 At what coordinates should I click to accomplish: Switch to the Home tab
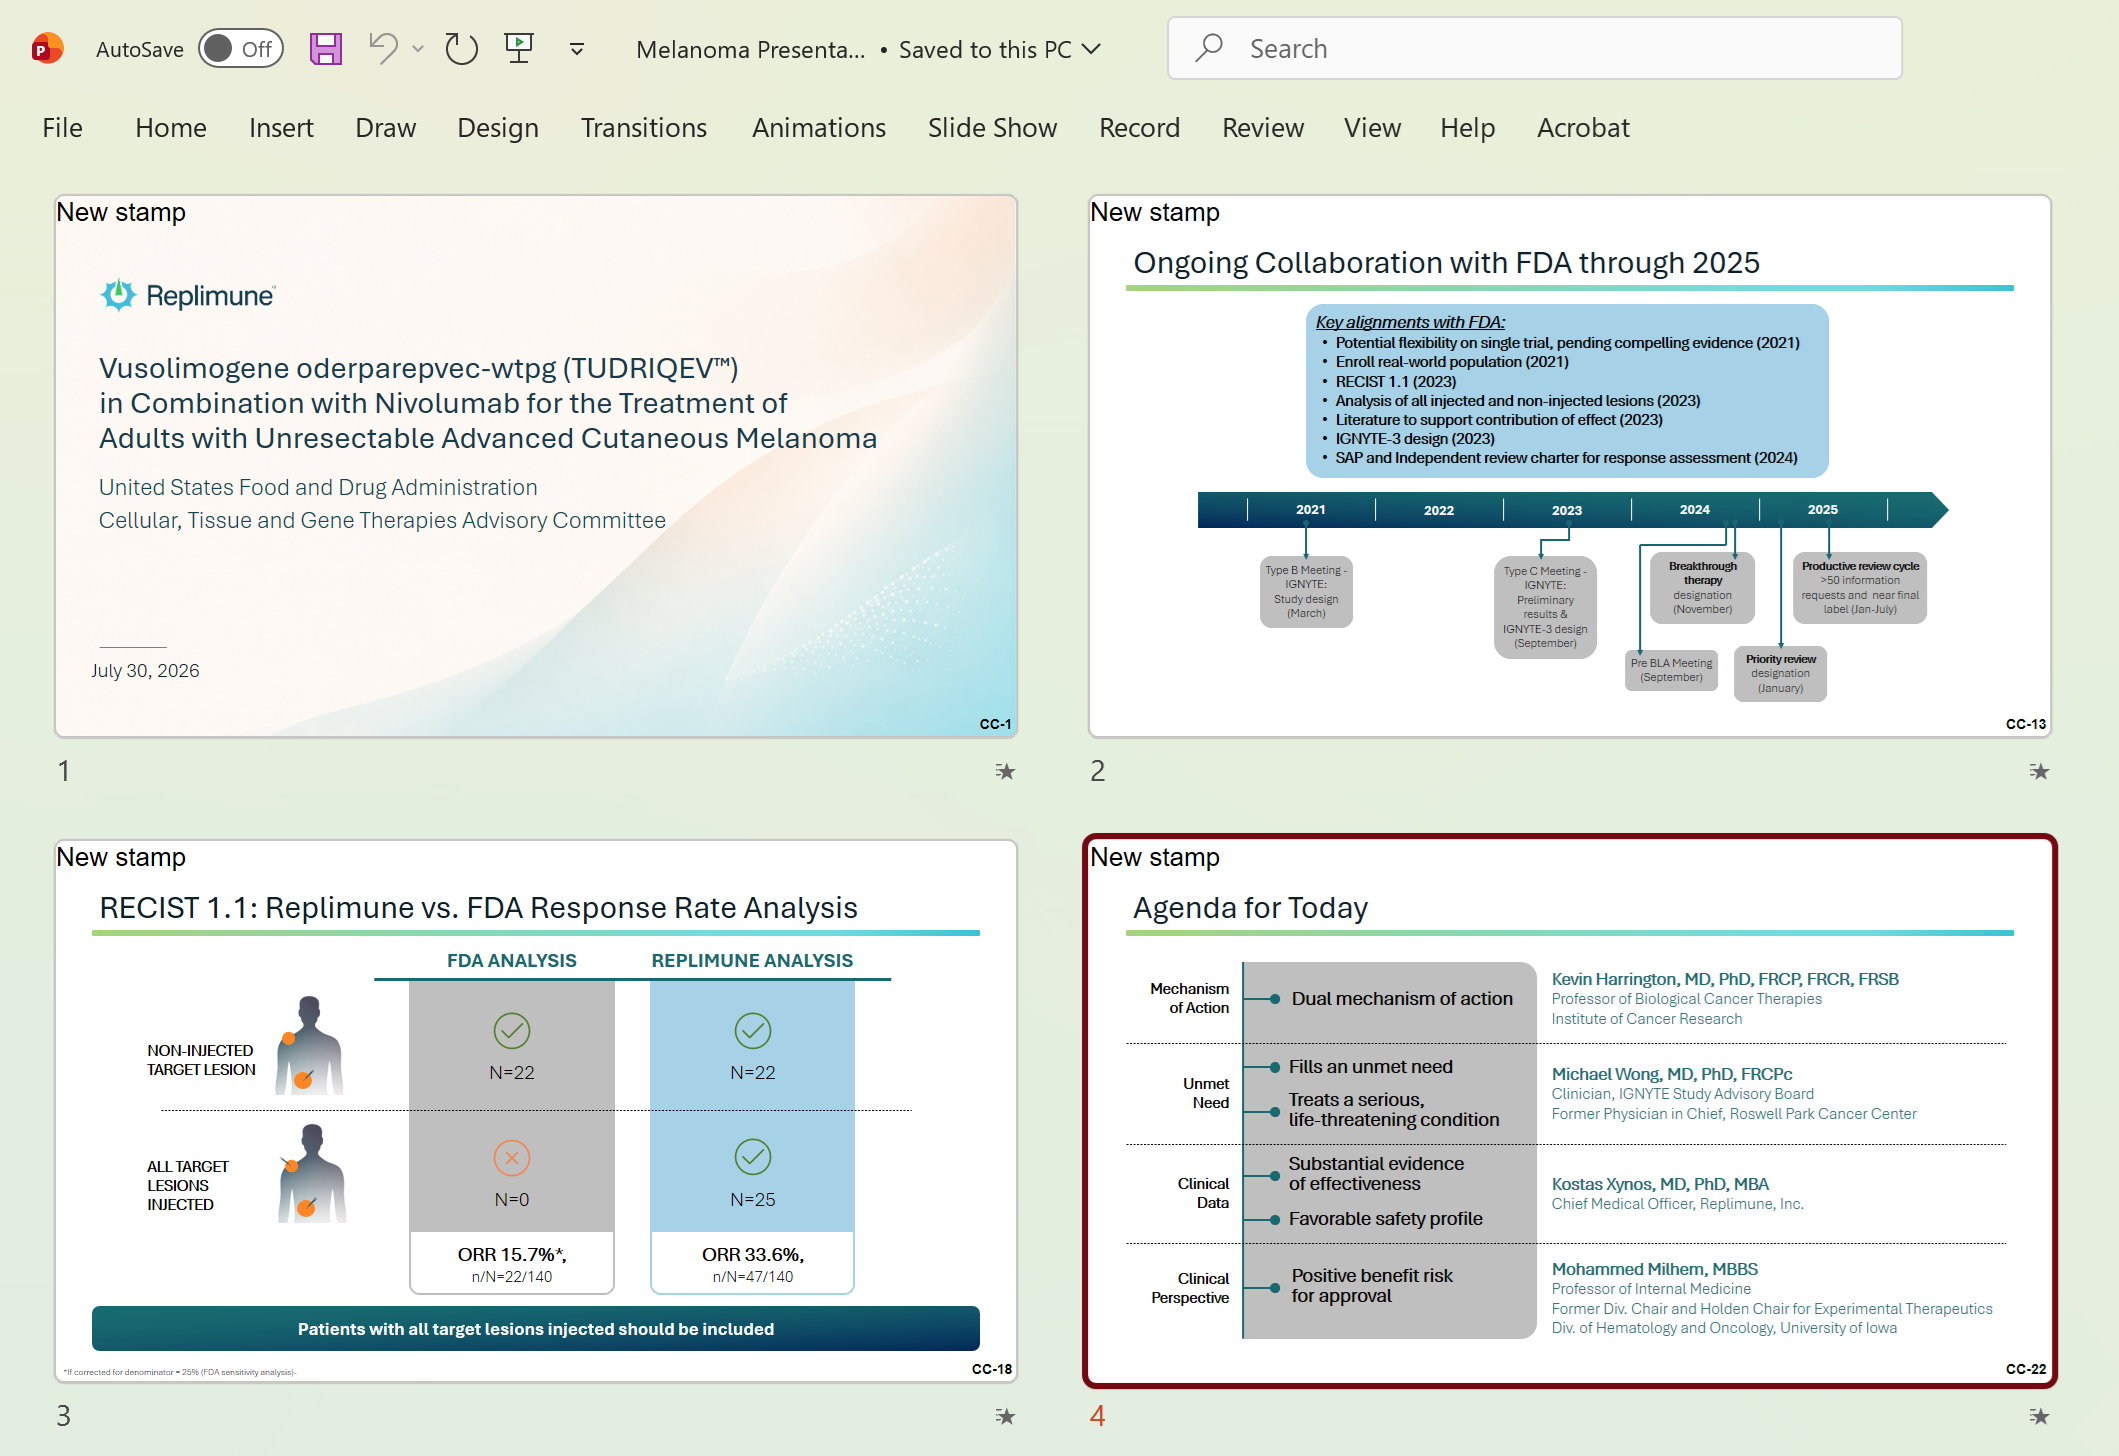pos(171,128)
